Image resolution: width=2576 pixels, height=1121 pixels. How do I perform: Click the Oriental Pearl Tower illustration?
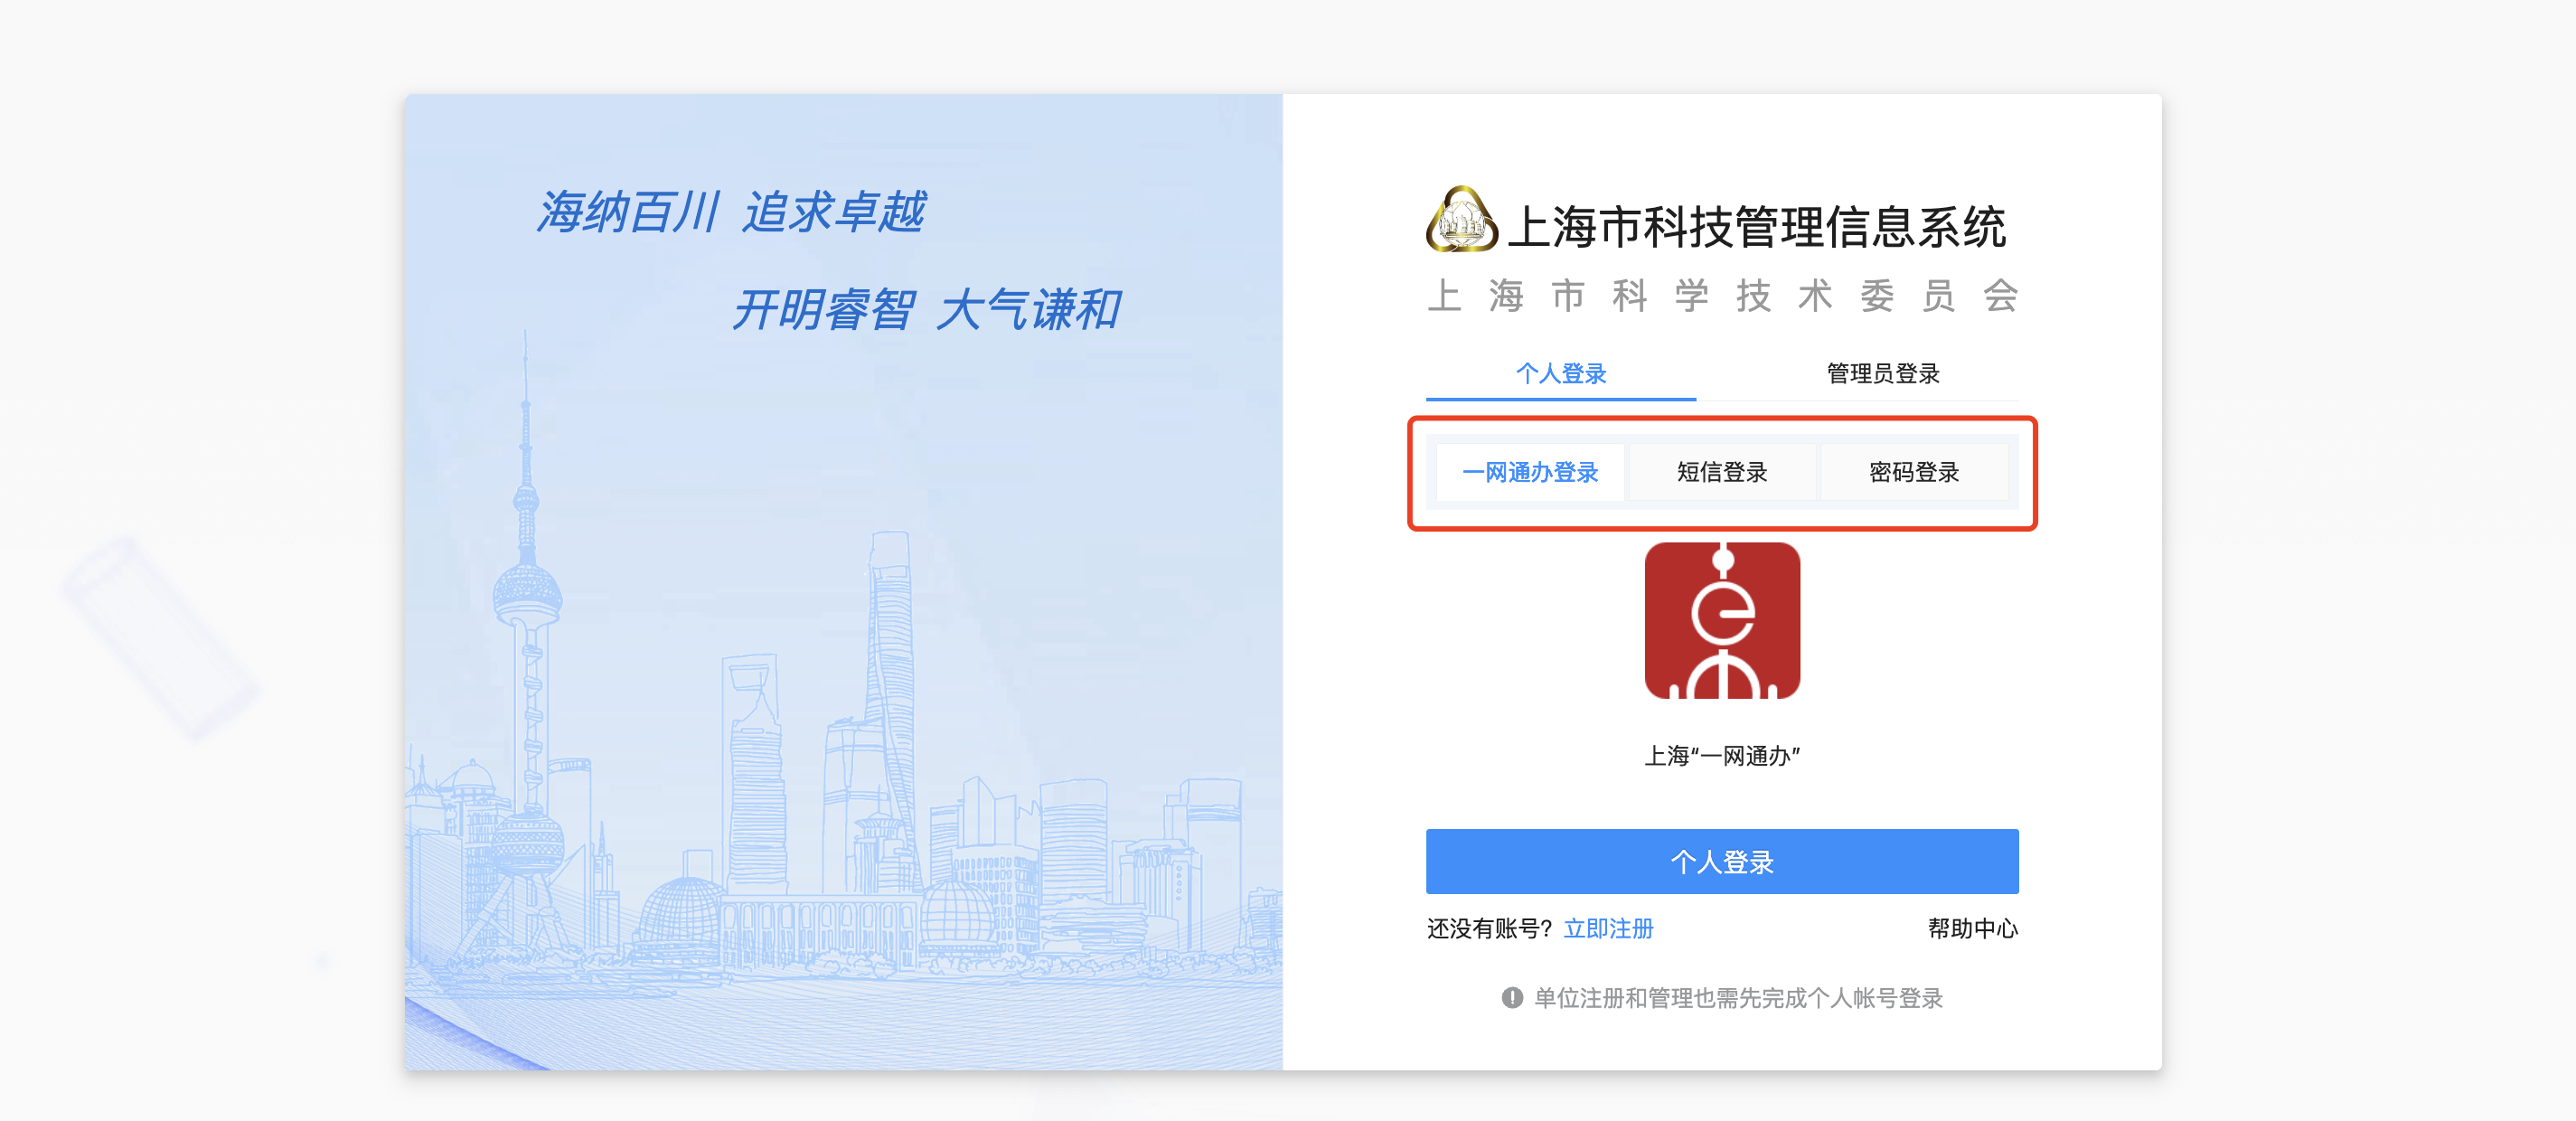(x=525, y=640)
